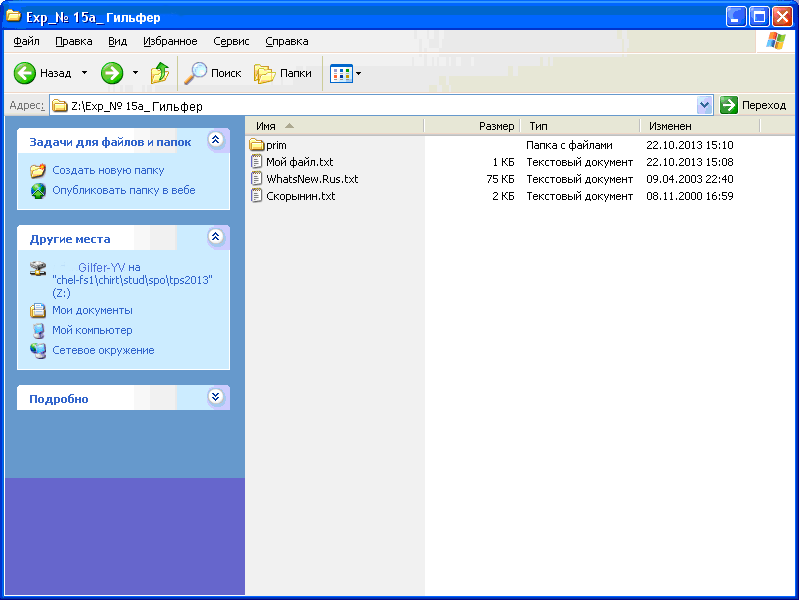Open the Сетевое окружение link

pyautogui.click(x=103, y=350)
